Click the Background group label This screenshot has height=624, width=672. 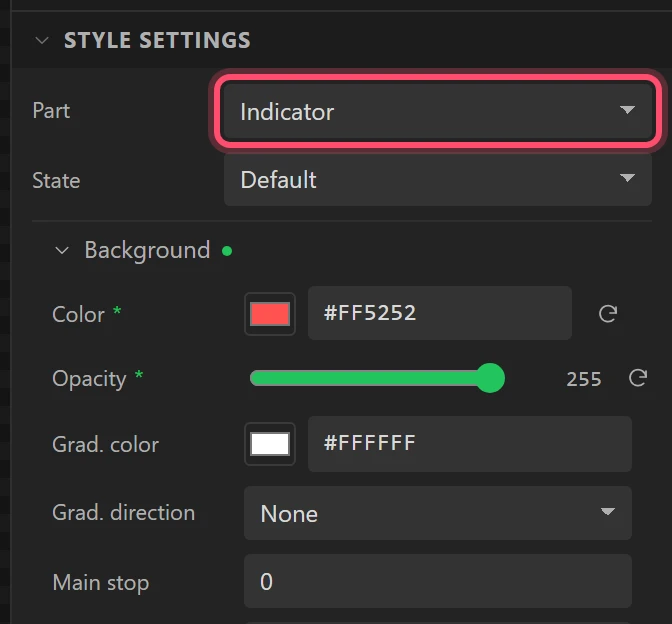tap(147, 250)
